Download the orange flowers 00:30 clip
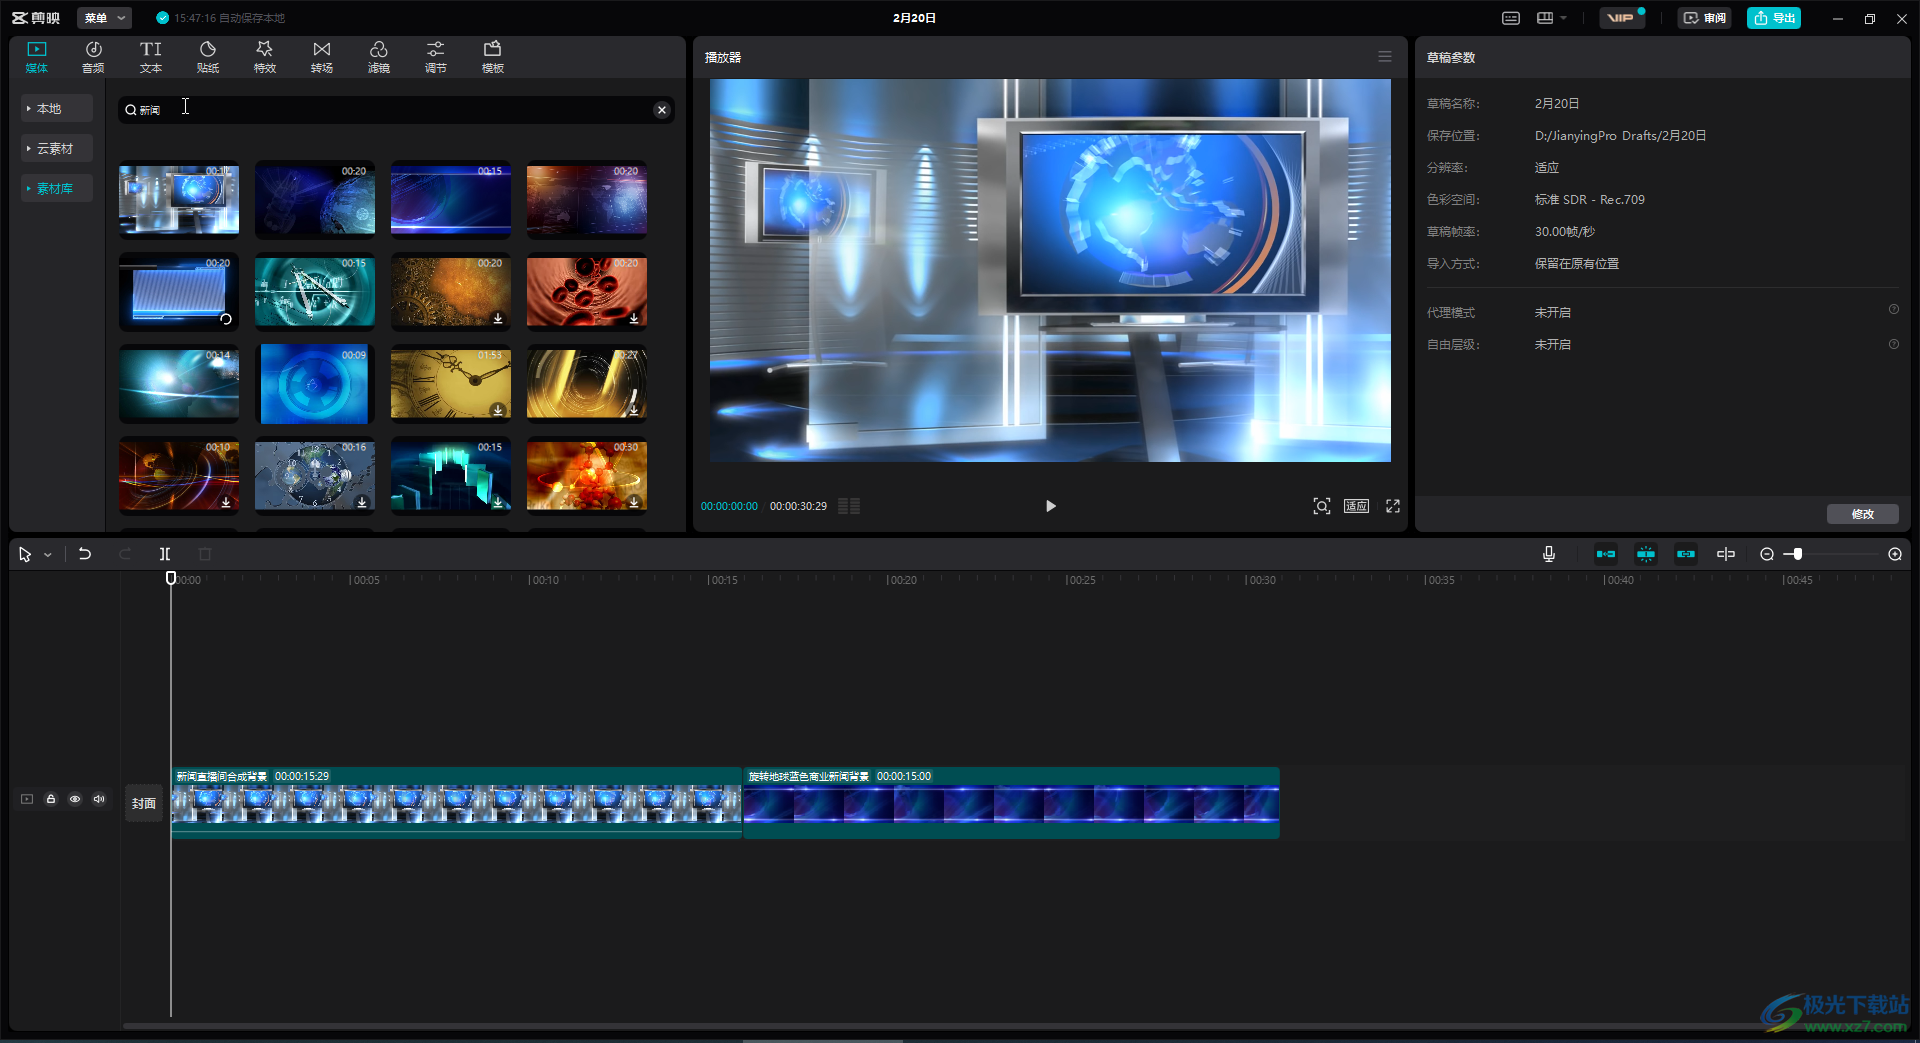This screenshot has height=1043, width=1920. tap(634, 502)
